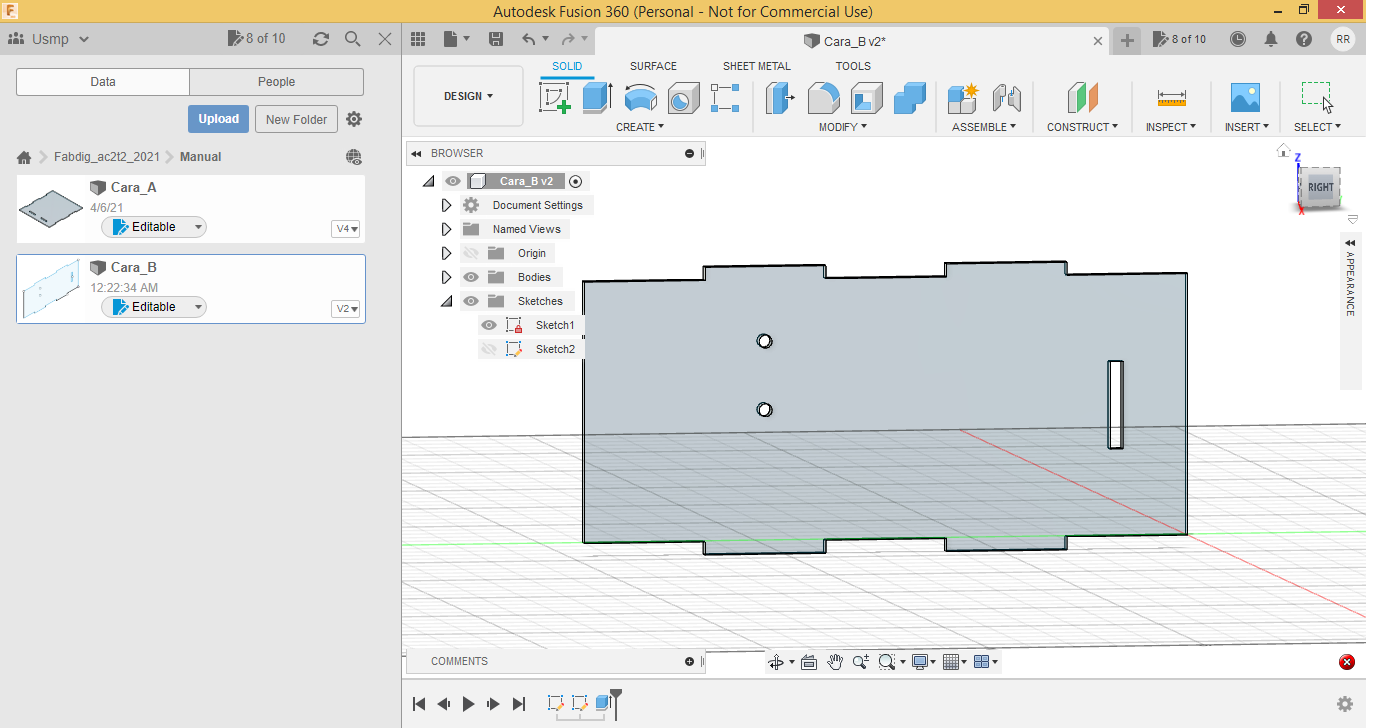Open the MODIFY dropdown menu
This screenshot has width=1378, height=728.
pos(843,127)
